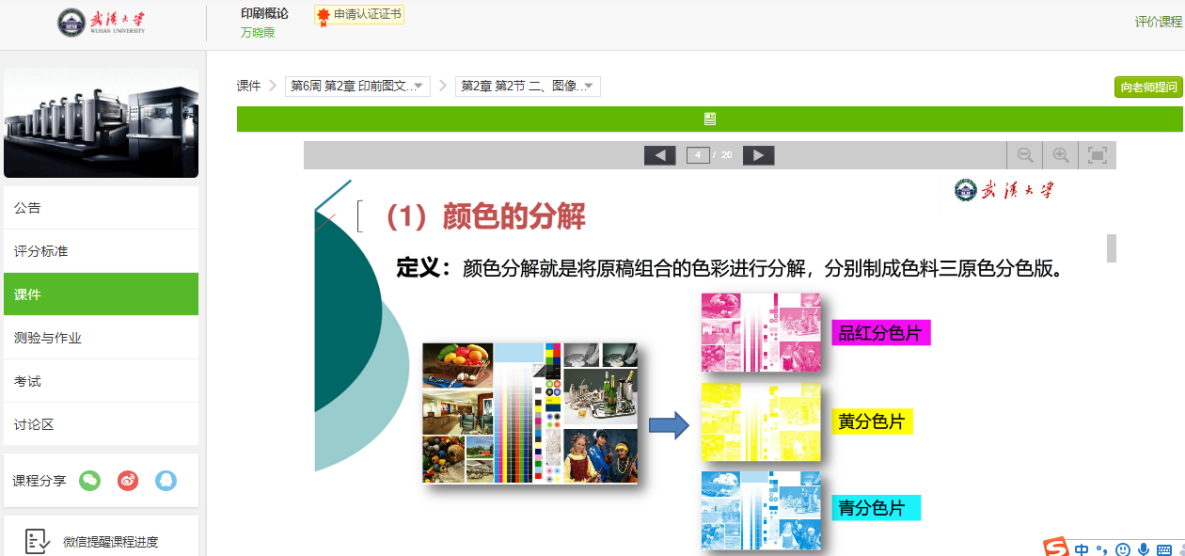Open 公告 in the sidebar
Viewport: 1185px width, 556px height.
click(x=101, y=208)
